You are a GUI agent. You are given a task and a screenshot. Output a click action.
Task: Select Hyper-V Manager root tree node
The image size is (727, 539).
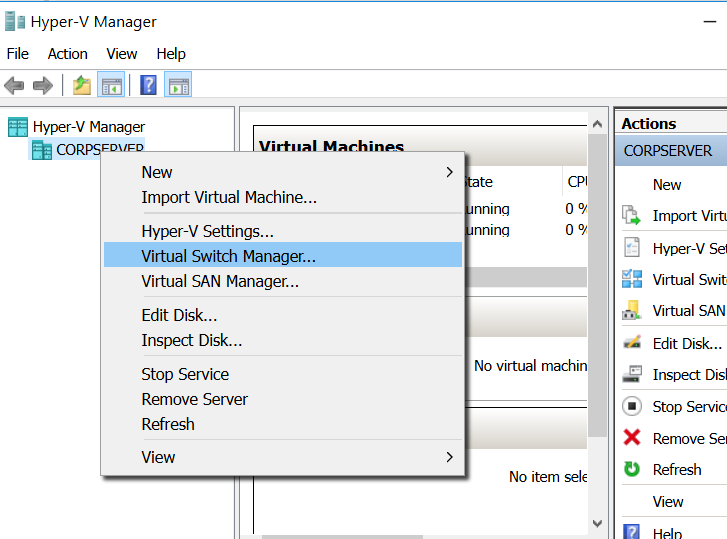88,127
